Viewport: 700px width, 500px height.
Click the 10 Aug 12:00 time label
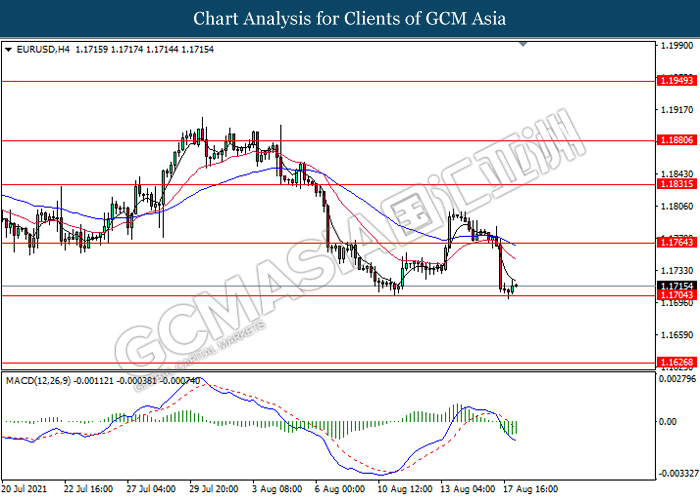point(404,489)
